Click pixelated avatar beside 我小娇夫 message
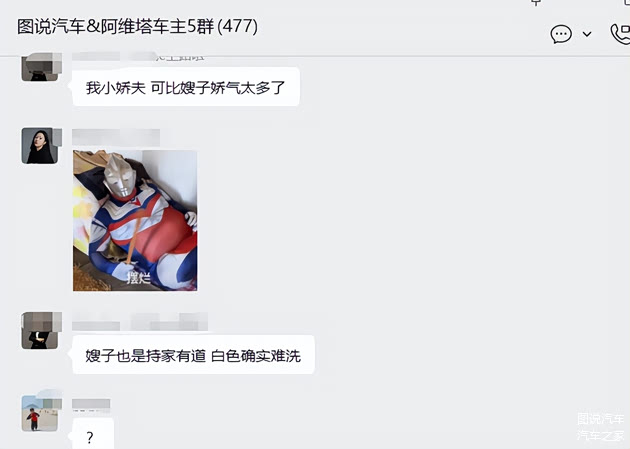This screenshot has height=449, width=630. coord(41,67)
